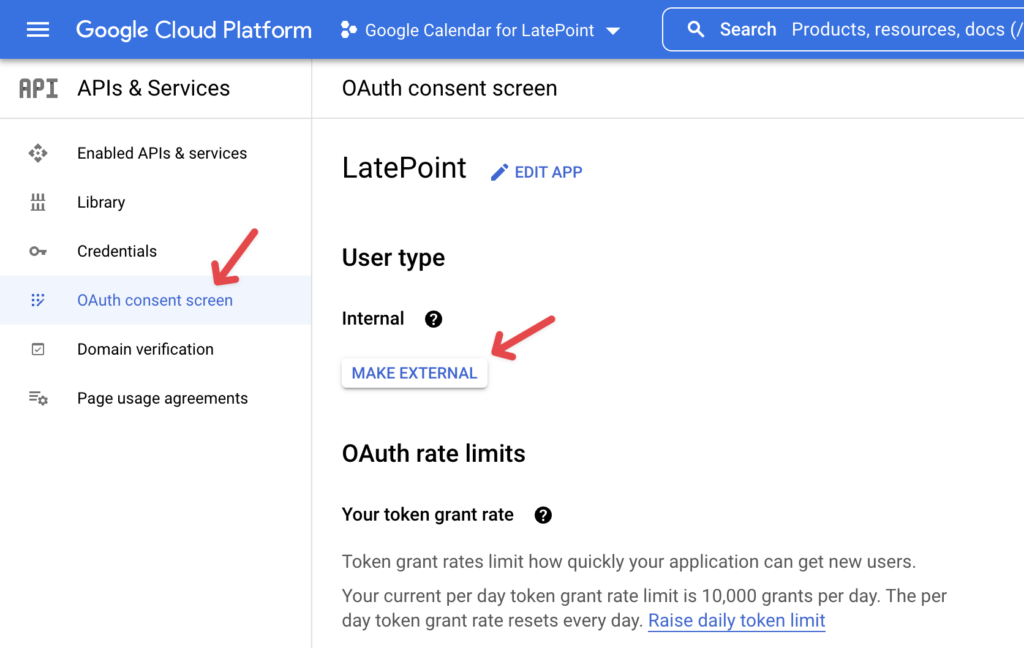Click the EDIT APP link
The height and width of the screenshot is (648, 1024).
click(x=546, y=171)
